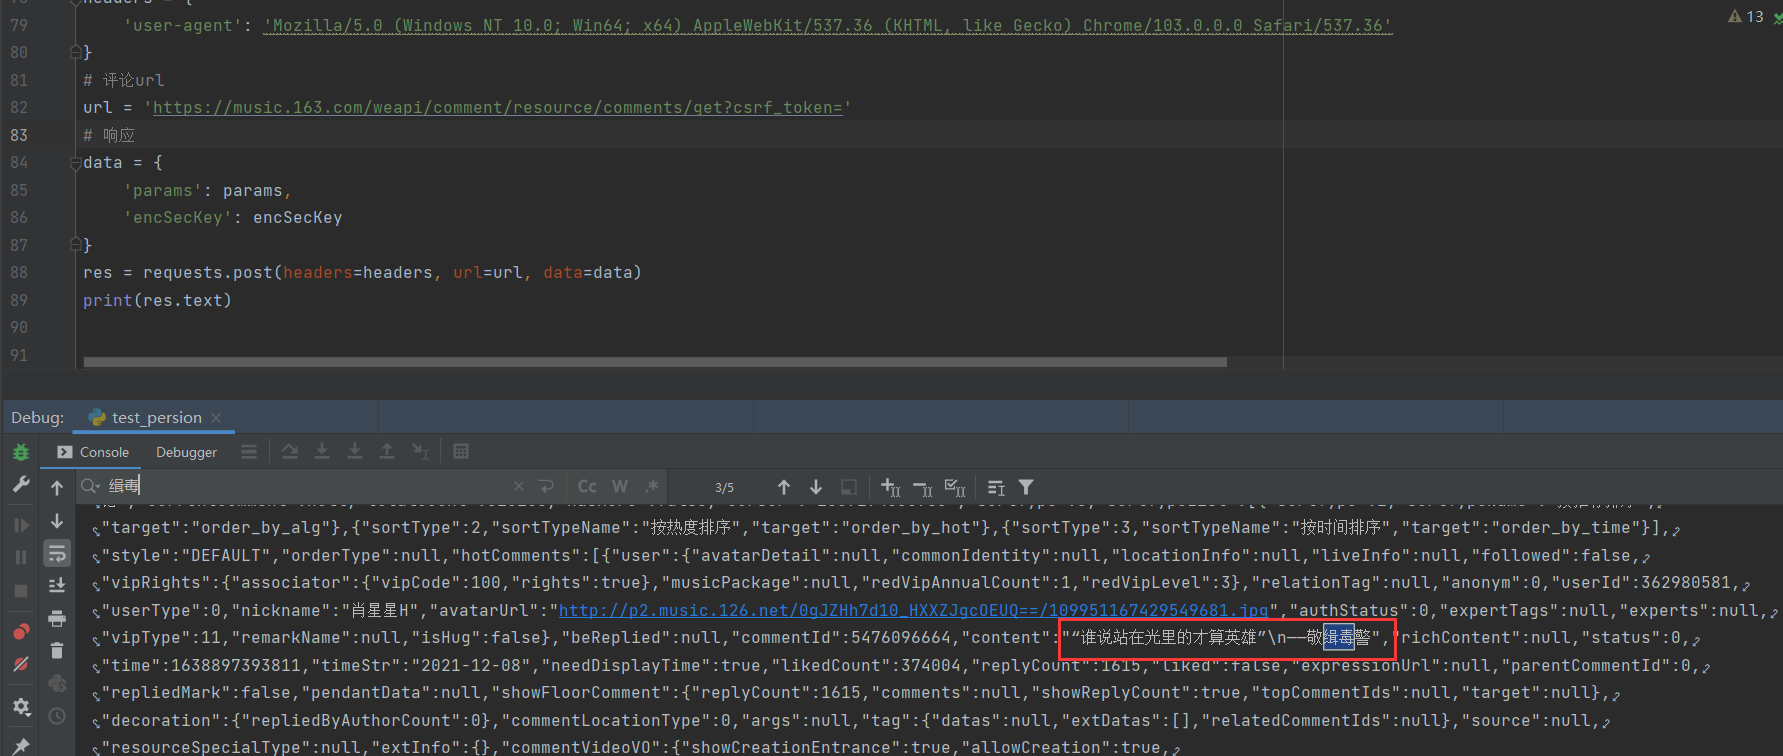This screenshot has height=756, width=1783.
Task: Collapse the data dict fold marker on line 84
Action: [75, 163]
